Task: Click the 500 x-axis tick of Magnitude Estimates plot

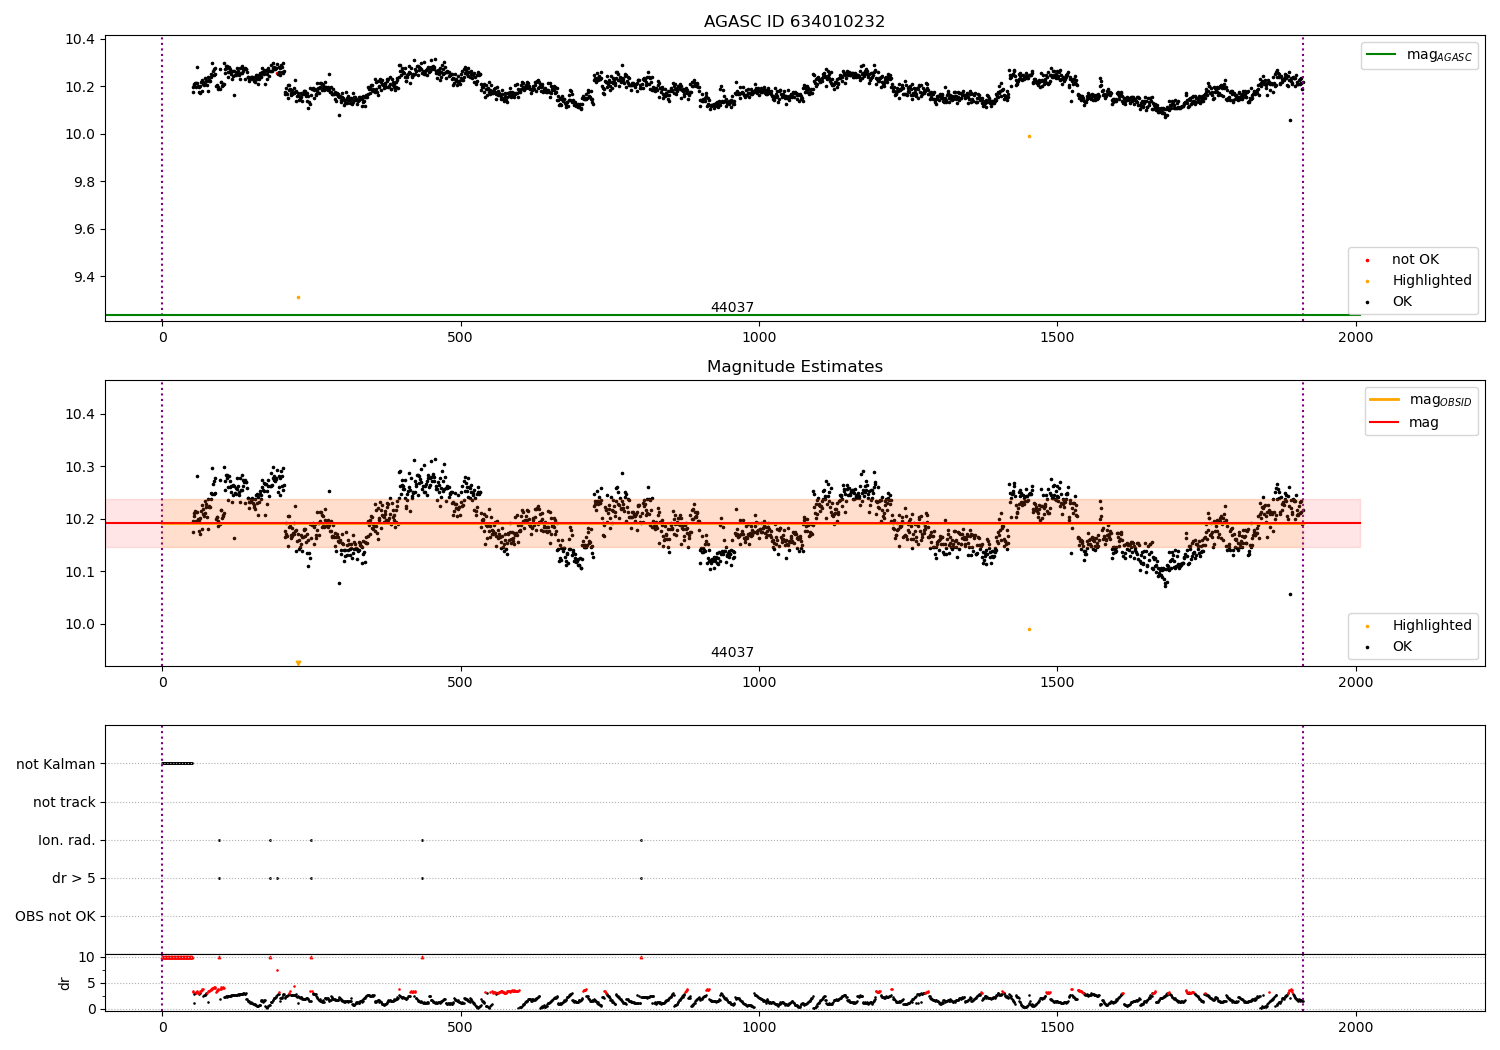Action: click(460, 683)
